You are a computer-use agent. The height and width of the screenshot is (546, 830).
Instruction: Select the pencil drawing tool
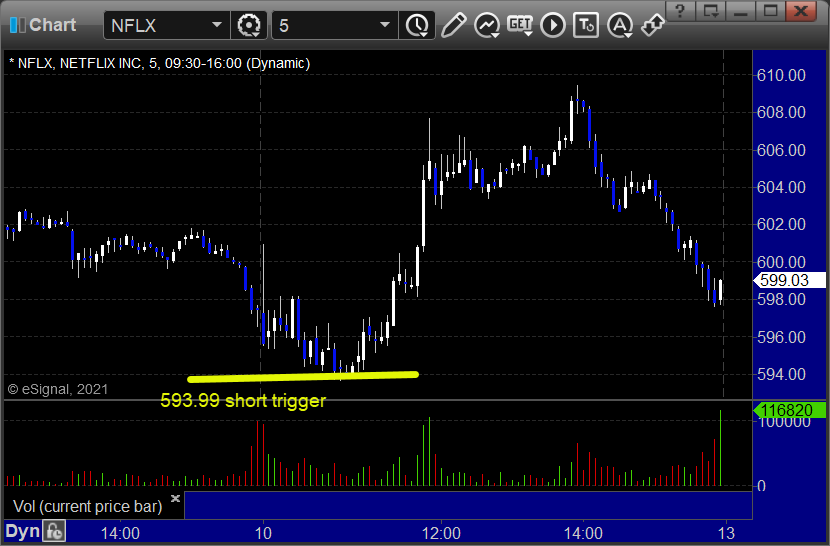click(x=453, y=25)
